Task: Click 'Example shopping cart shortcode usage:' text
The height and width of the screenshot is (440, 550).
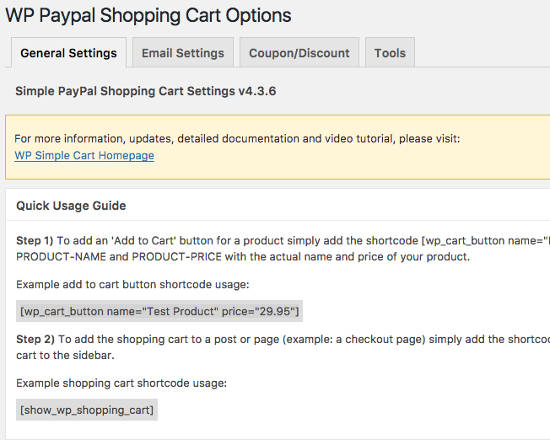Action: coord(121,383)
